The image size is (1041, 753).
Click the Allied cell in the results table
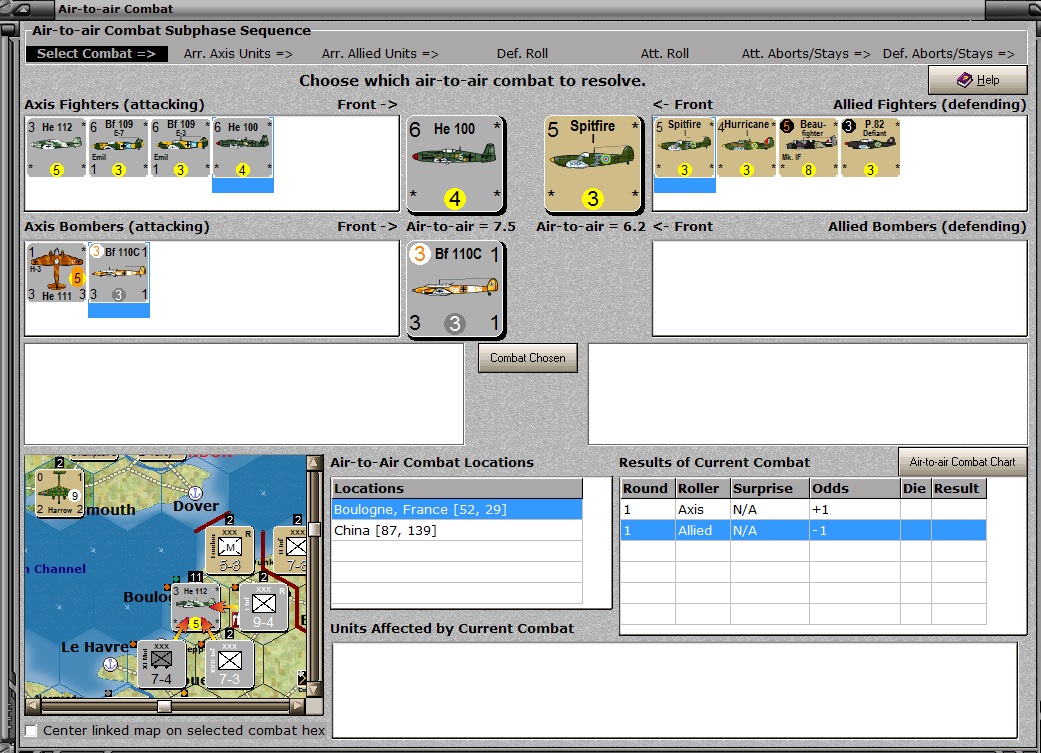[702, 531]
